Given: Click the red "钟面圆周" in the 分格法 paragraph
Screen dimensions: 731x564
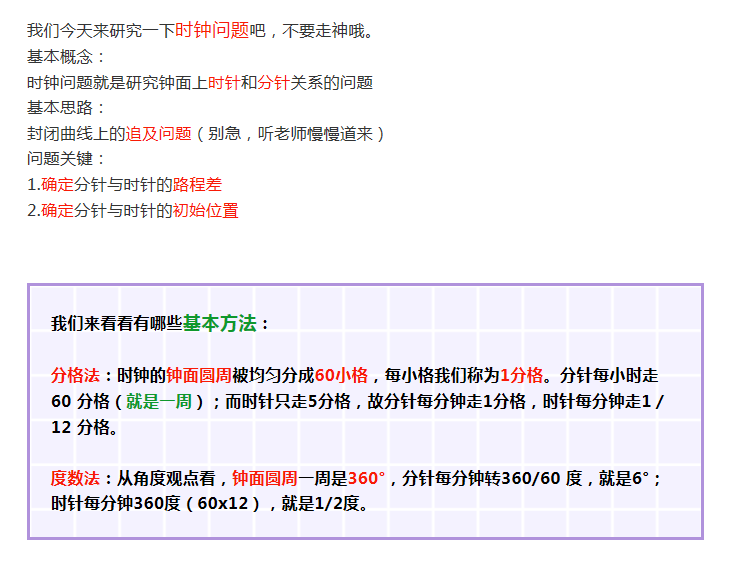Looking at the screenshot, I should click(x=199, y=375).
